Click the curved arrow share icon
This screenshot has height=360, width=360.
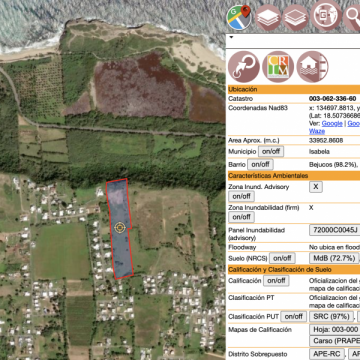[244, 67]
